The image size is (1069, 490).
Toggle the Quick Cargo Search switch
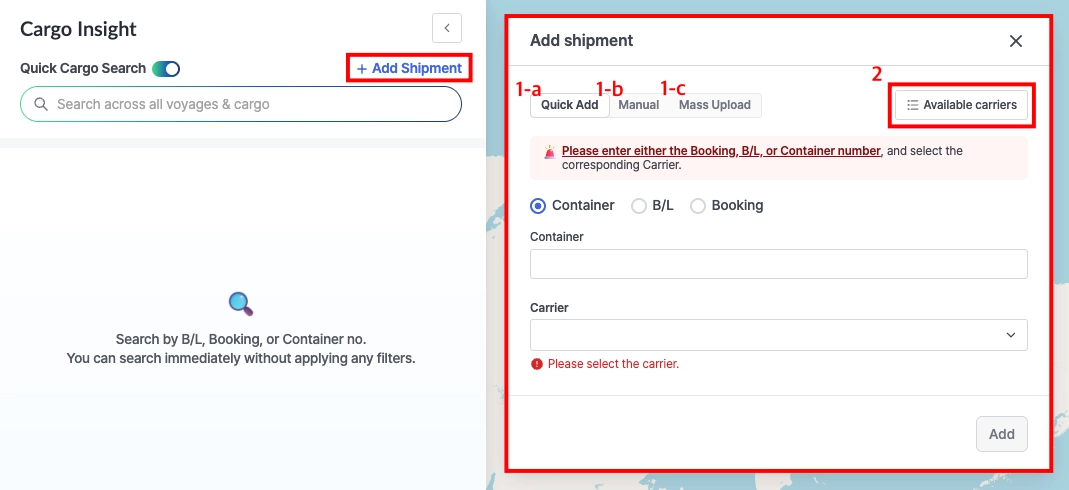tap(166, 69)
